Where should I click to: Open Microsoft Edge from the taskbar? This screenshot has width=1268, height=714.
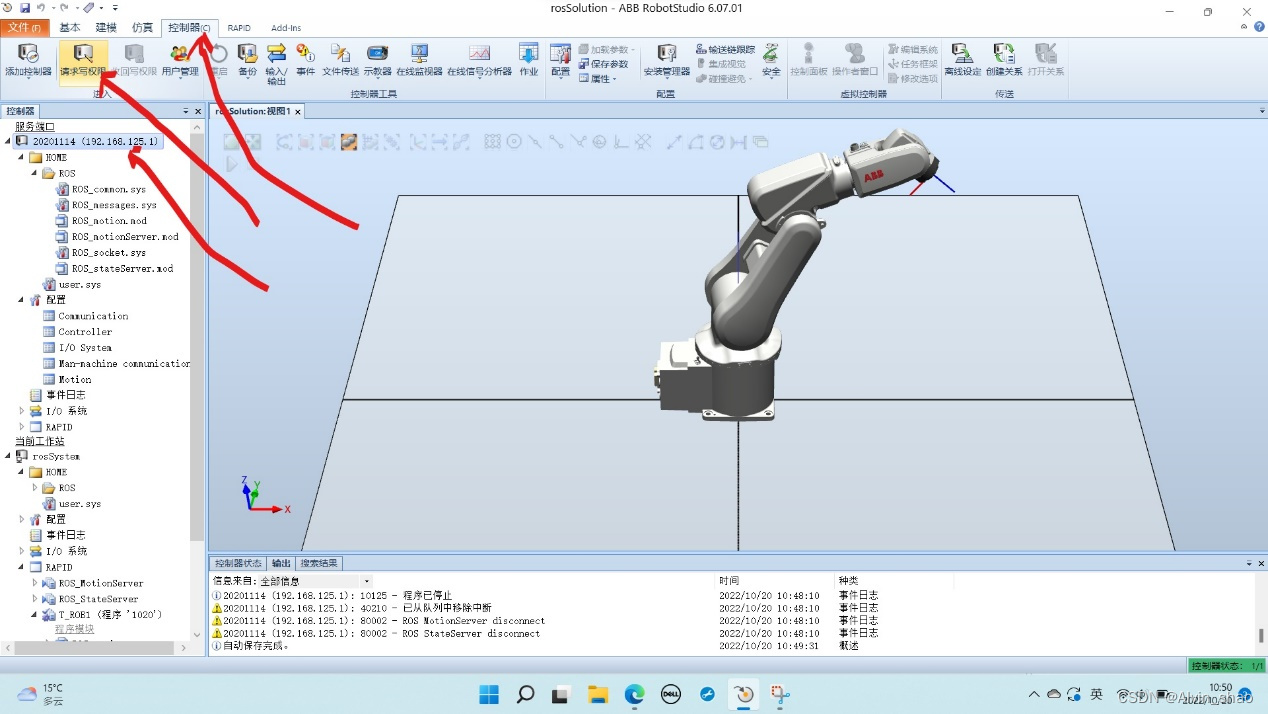click(x=635, y=694)
